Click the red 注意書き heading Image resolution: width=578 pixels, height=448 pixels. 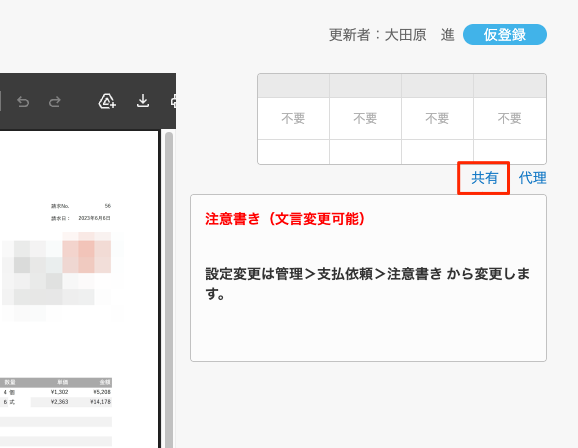pyautogui.click(x=285, y=219)
